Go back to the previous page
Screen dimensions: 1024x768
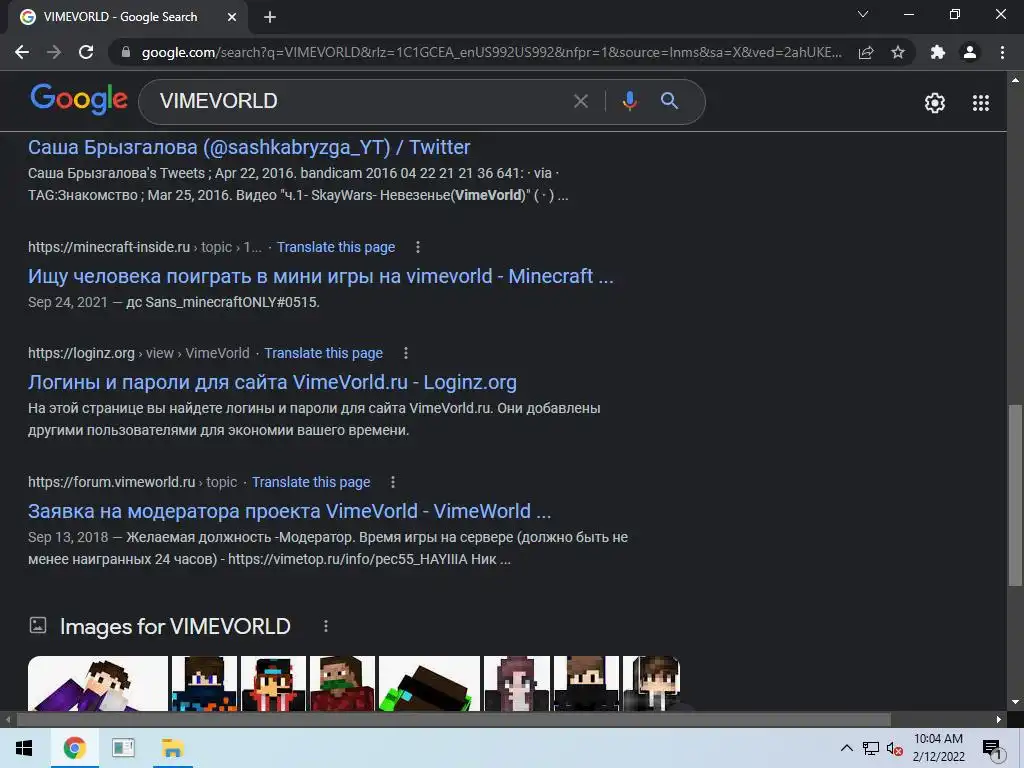click(x=22, y=52)
